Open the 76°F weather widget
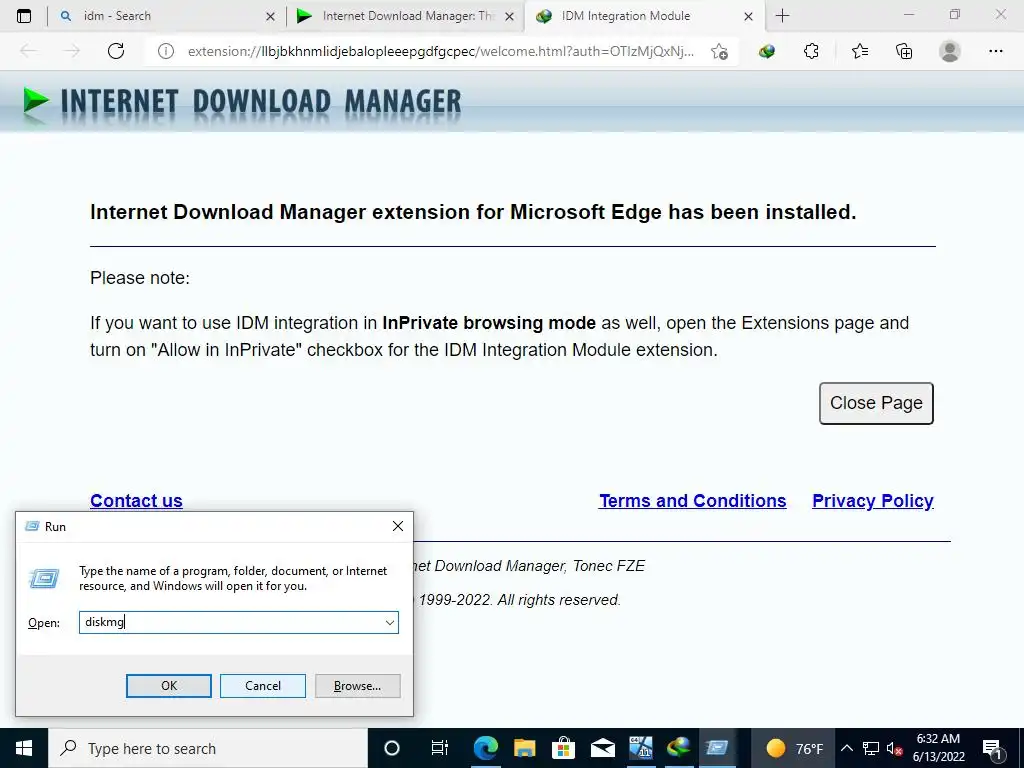Screen dimensions: 1024x768 [x=793, y=748]
